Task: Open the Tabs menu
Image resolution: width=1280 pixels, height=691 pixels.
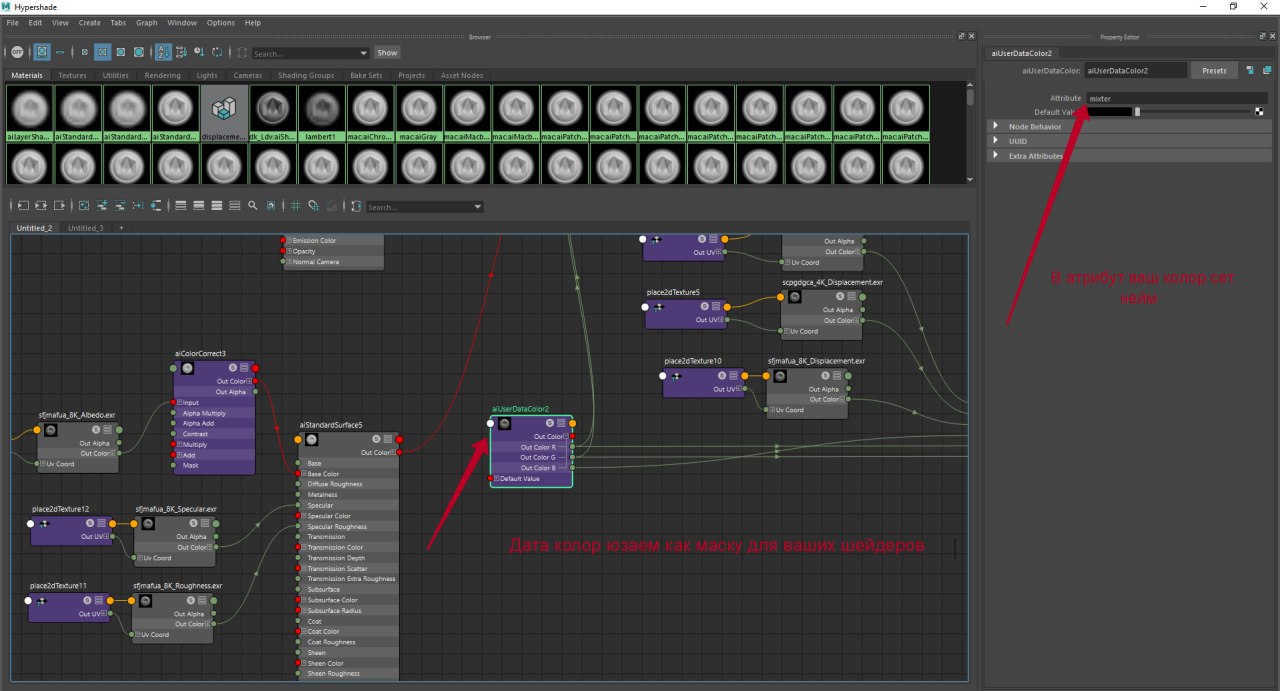Action: [x=118, y=22]
